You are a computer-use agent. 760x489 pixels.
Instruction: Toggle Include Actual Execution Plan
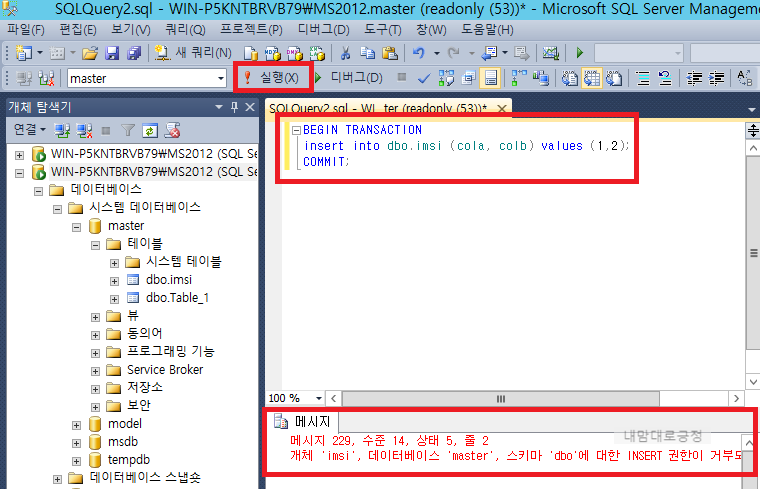pos(519,78)
